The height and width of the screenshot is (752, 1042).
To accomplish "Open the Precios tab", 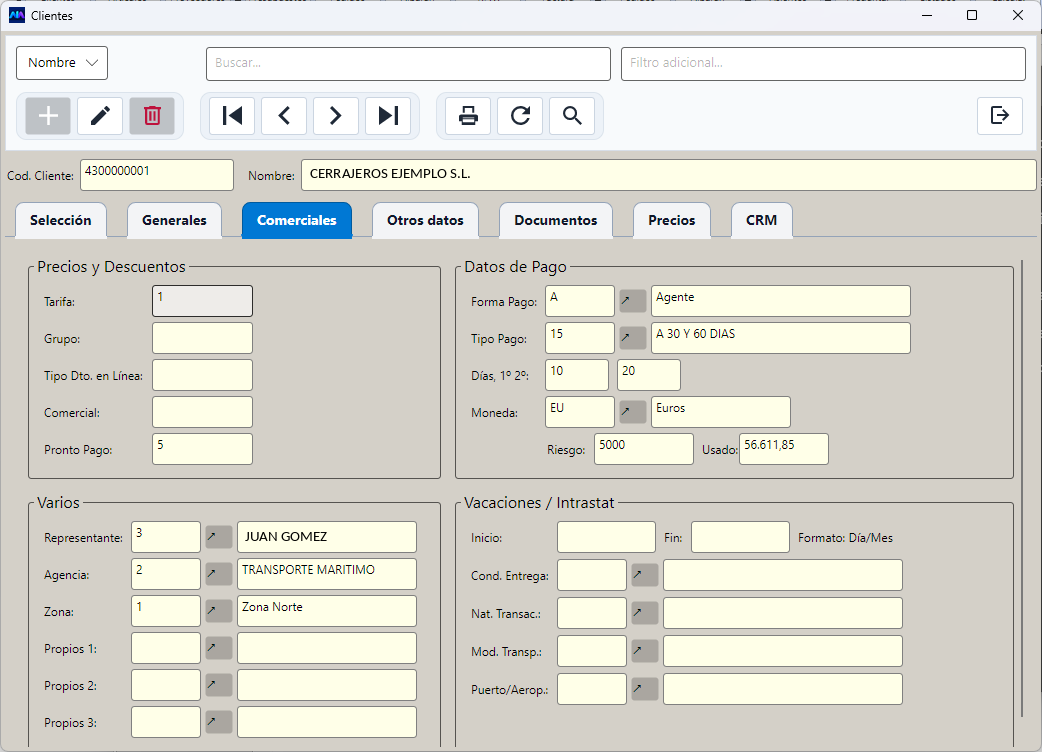I will pos(672,221).
